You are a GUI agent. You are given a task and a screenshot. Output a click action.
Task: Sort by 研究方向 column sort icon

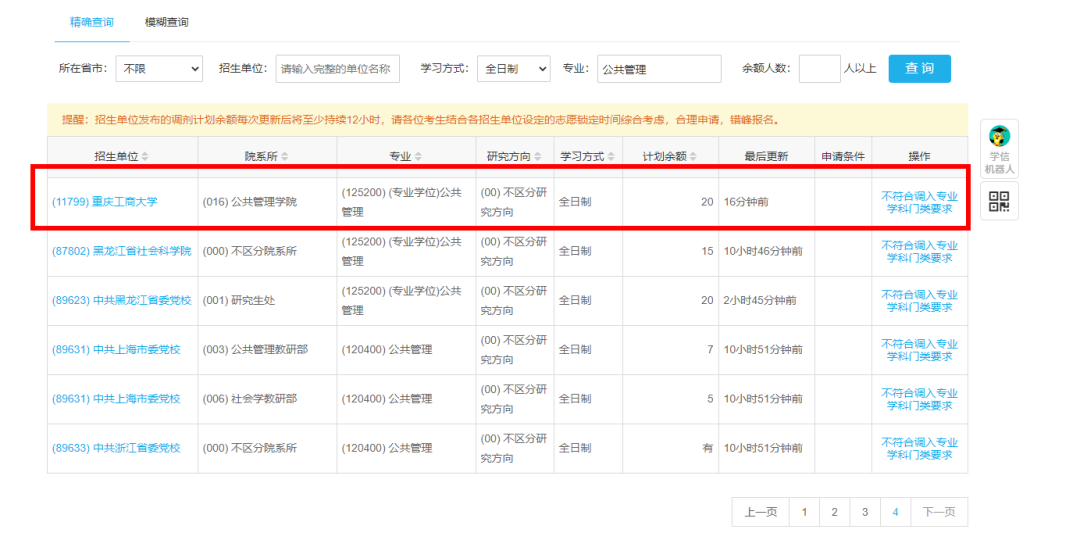[x=537, y=157]
